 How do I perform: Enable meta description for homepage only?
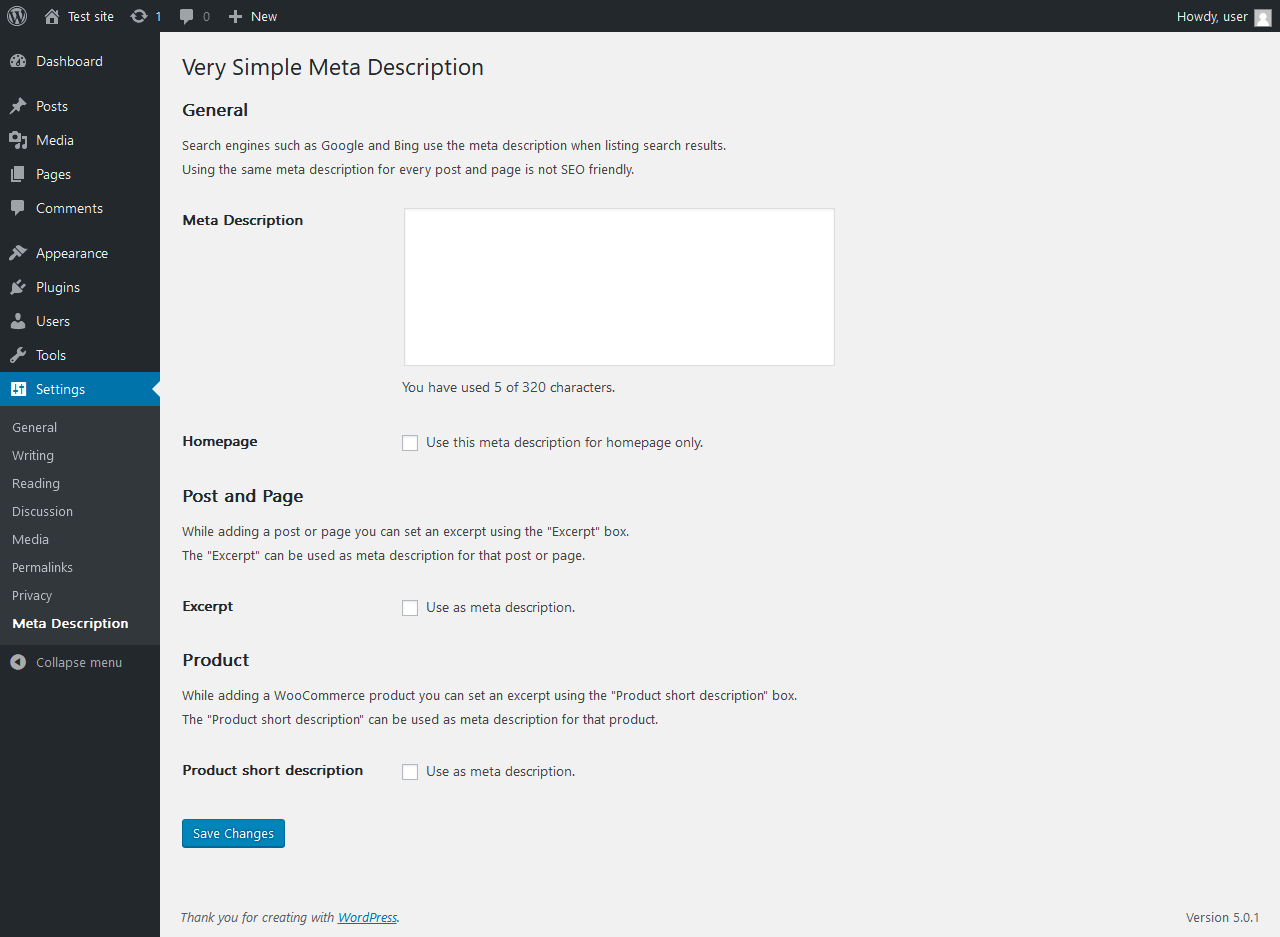410,443
